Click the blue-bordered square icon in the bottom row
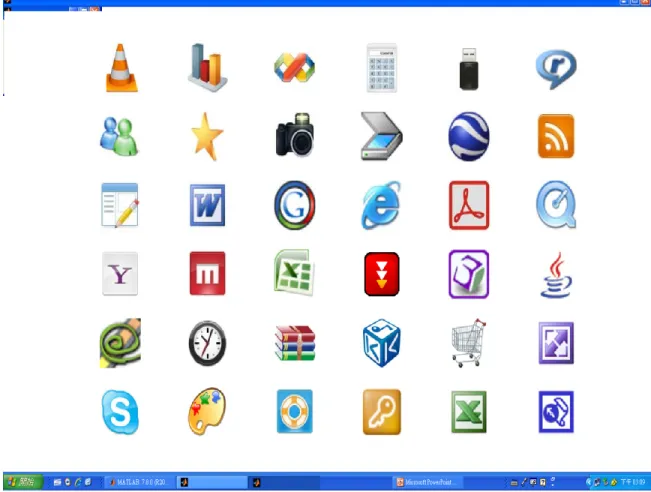651x492 pixels. click(556, 412)
